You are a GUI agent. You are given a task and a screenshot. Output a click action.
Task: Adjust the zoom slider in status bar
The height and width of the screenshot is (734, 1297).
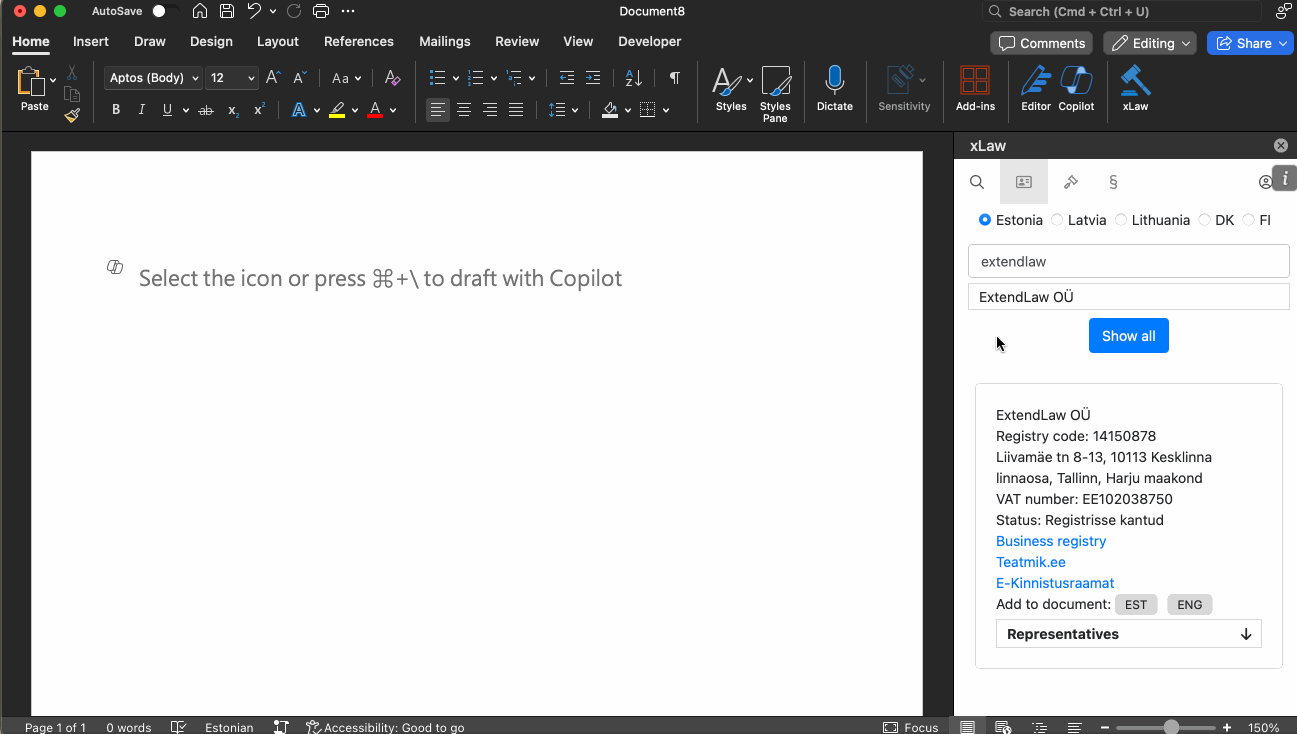coord(1171,727)
